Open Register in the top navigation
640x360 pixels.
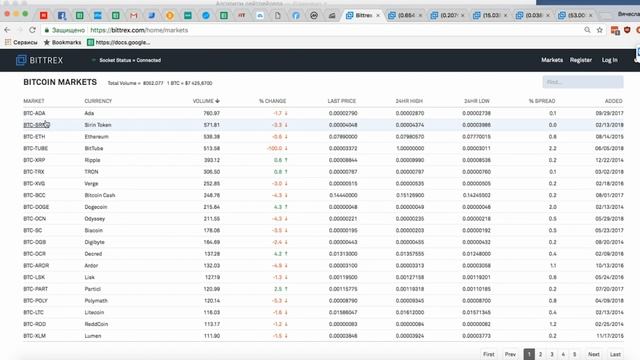point(581,60)
